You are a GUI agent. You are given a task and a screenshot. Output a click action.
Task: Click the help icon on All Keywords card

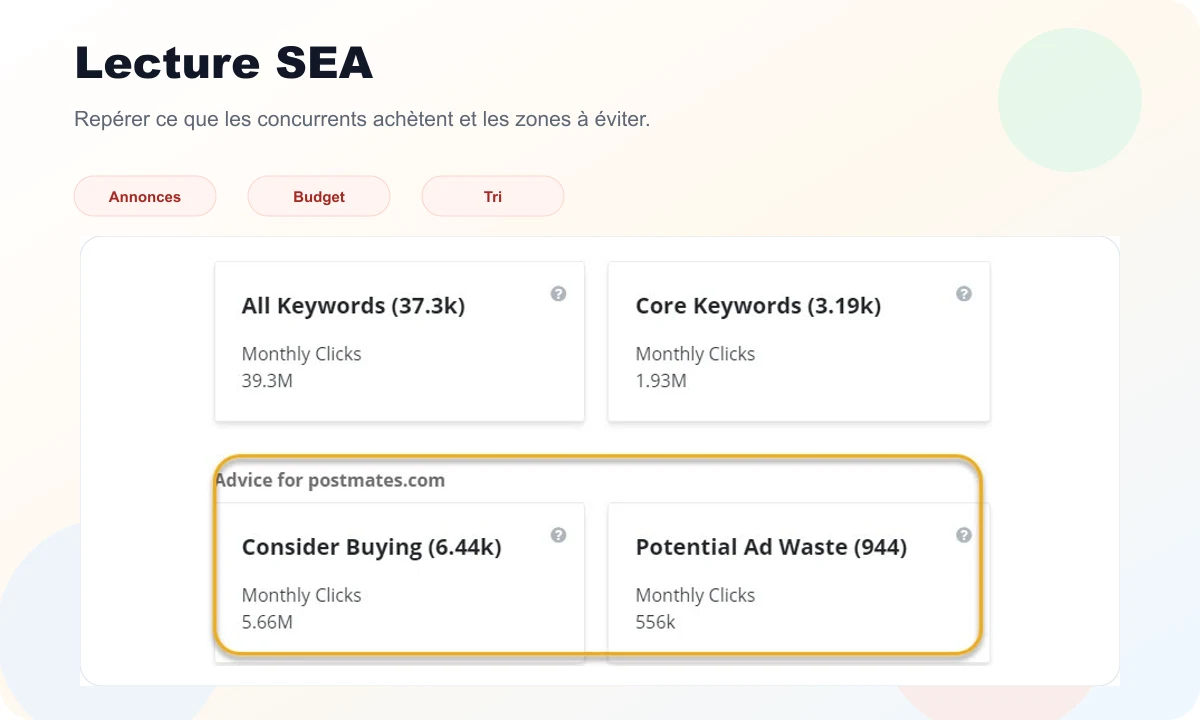point(559,294)
